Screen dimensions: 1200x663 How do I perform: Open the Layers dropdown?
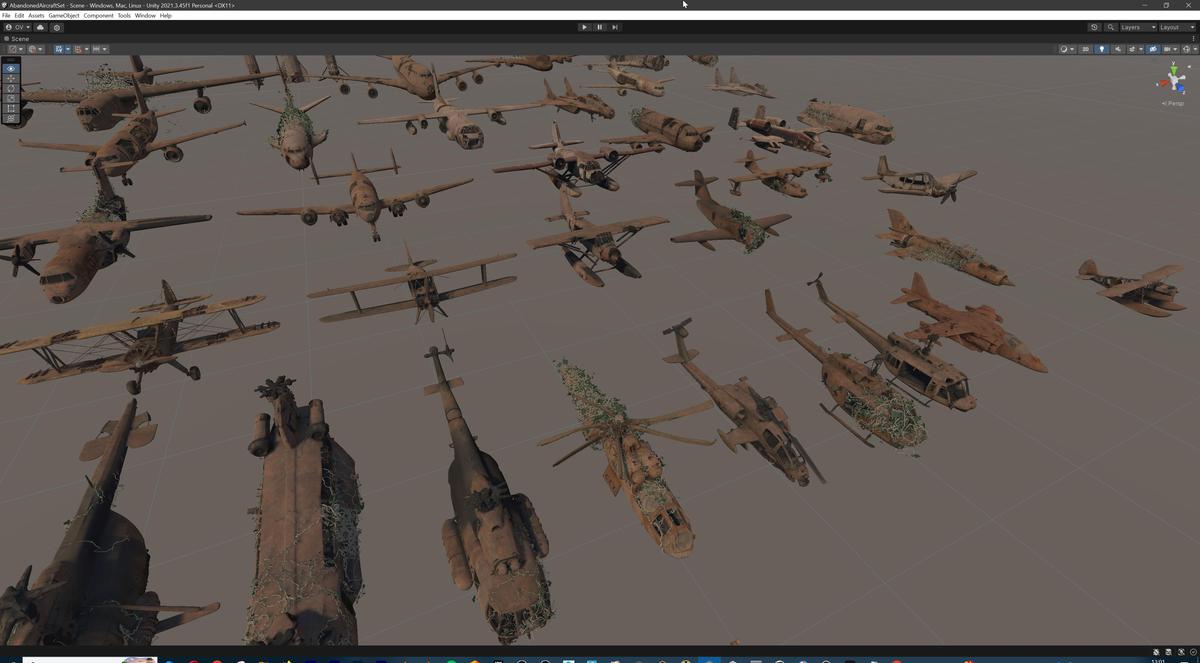point(1138,27)
